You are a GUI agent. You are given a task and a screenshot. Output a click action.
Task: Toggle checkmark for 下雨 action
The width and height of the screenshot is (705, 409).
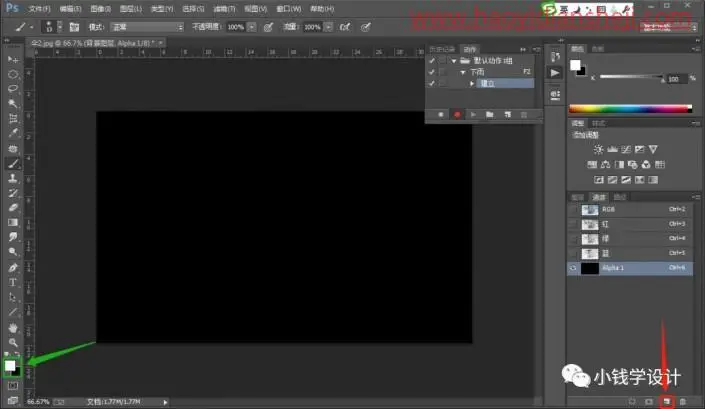coord(432,72)
